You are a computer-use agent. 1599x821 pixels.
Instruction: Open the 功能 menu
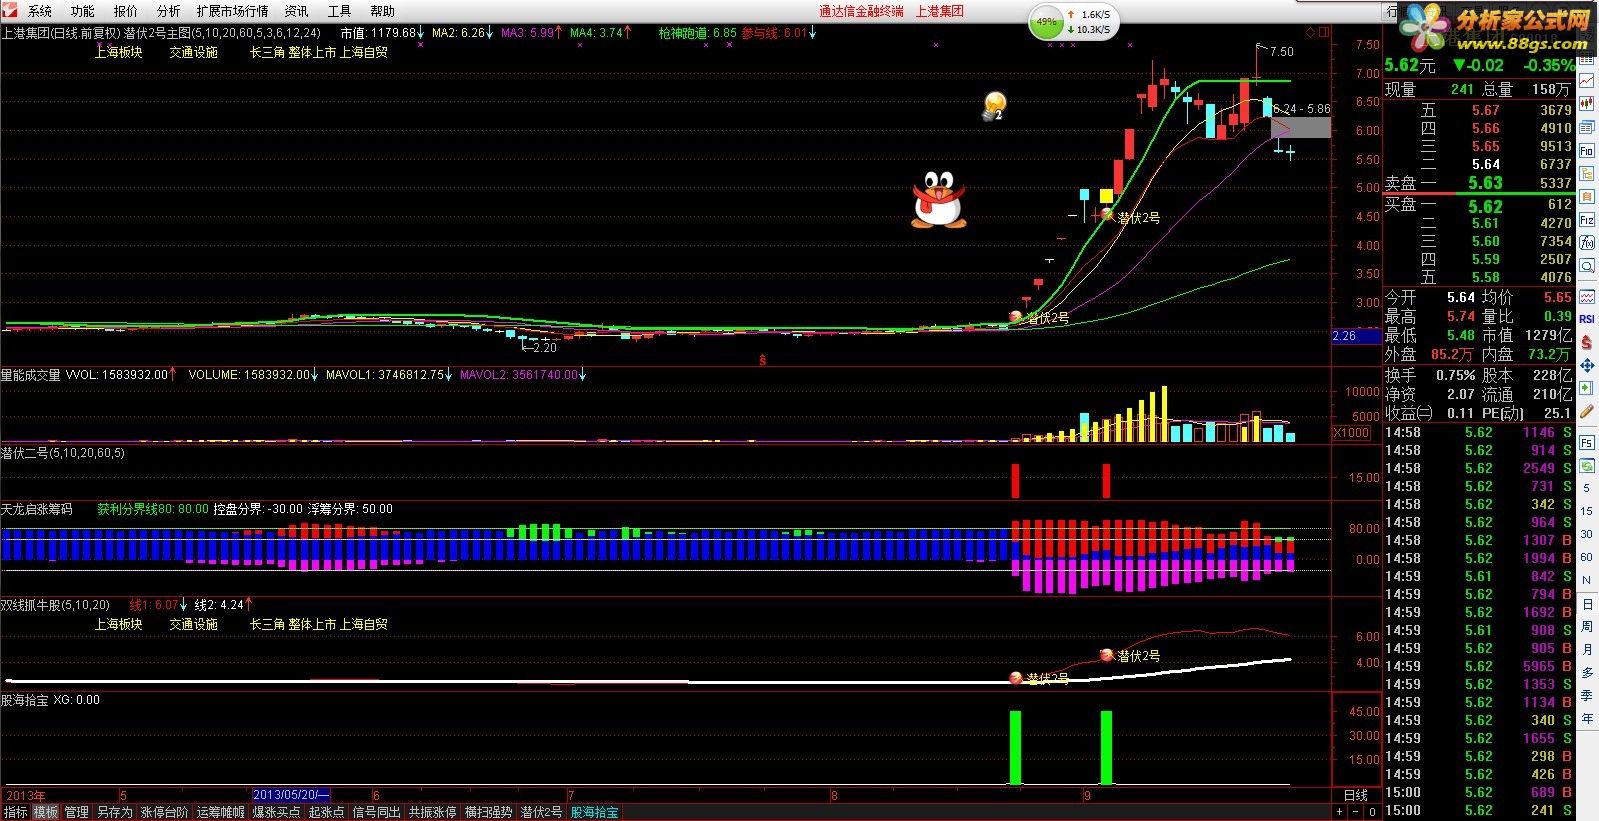click(83, 11)
